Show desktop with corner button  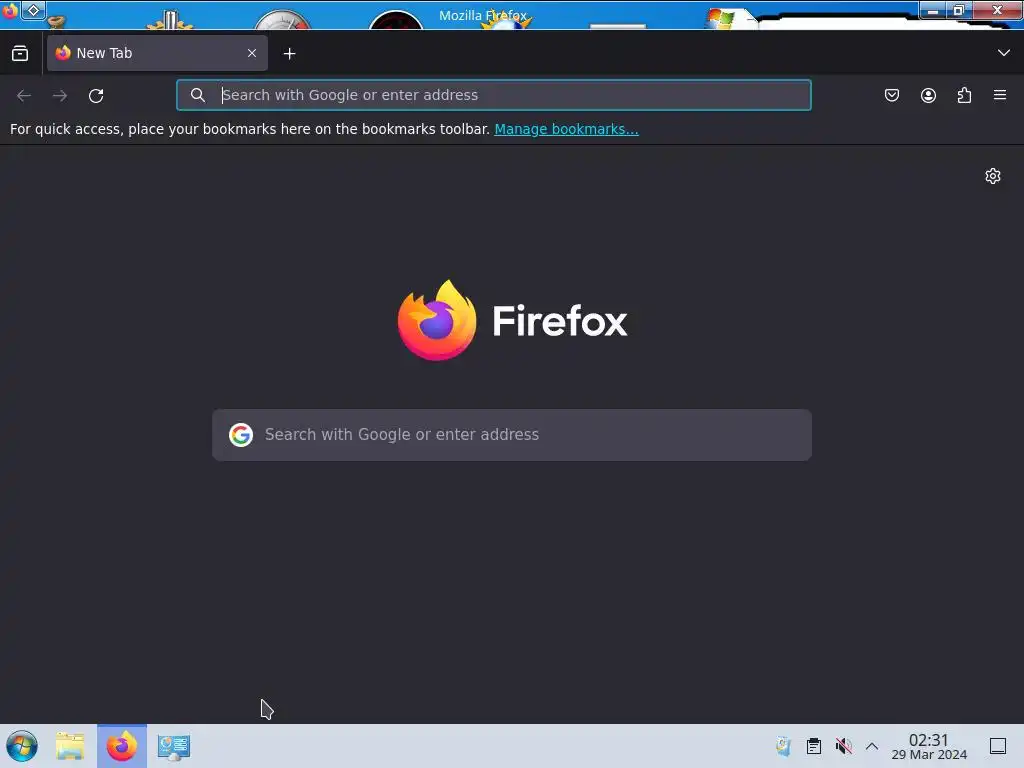pos(998,746)
